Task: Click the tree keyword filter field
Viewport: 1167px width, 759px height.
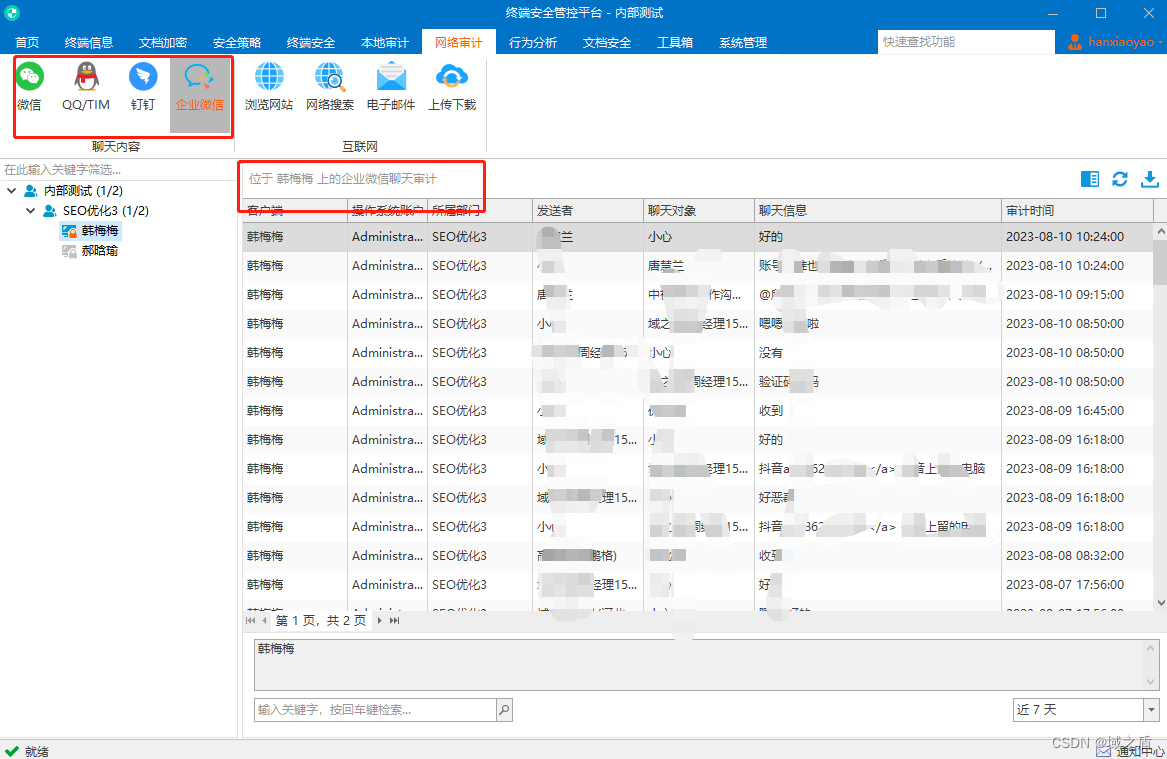Action: [x=118, y=170]
